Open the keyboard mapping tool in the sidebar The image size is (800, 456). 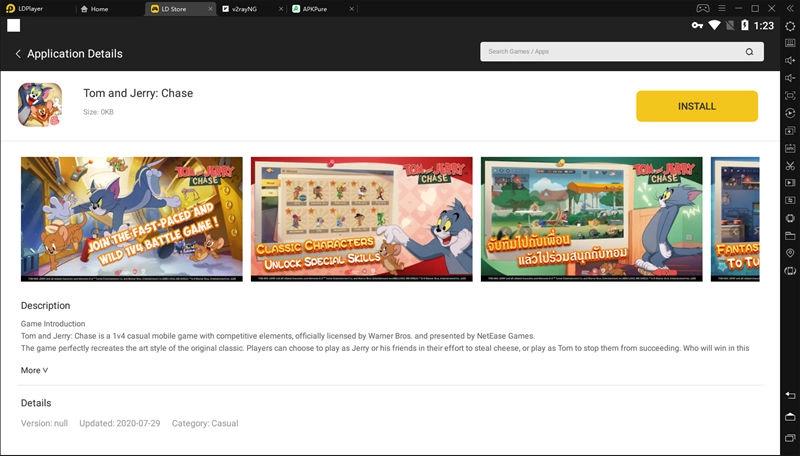790,43
